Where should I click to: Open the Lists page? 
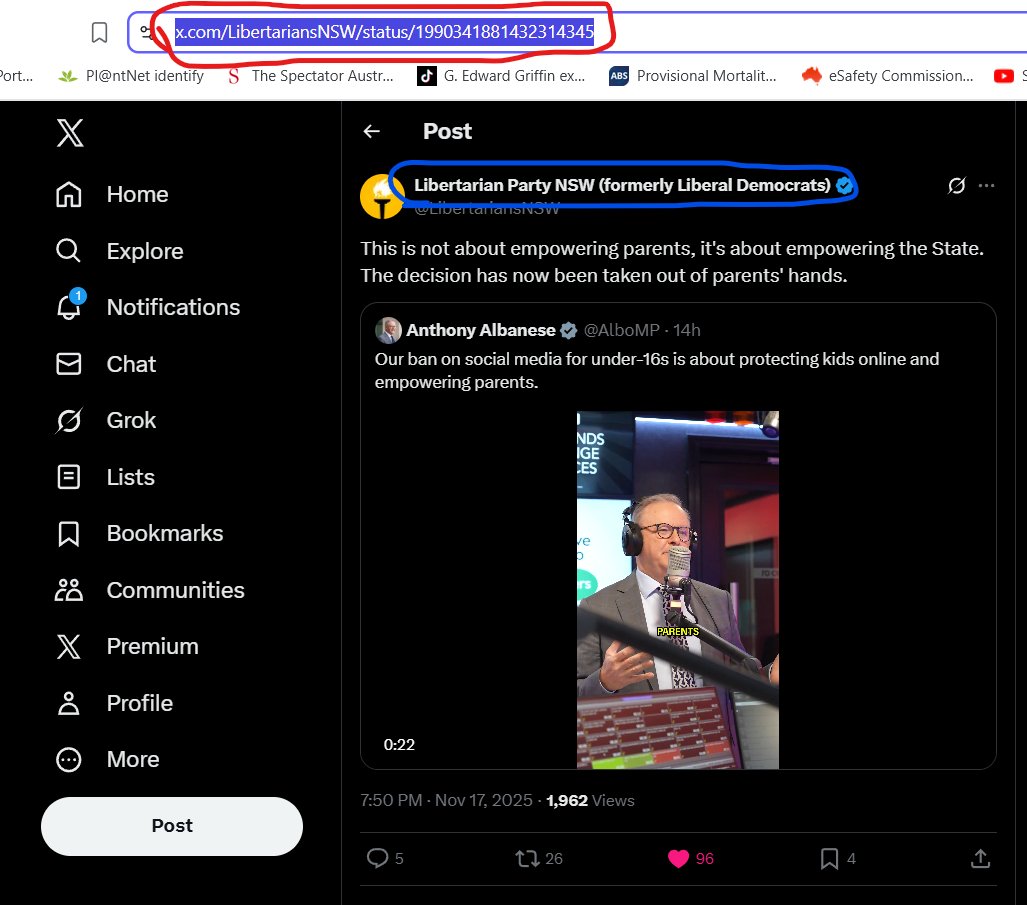click(x=105, y=477)
